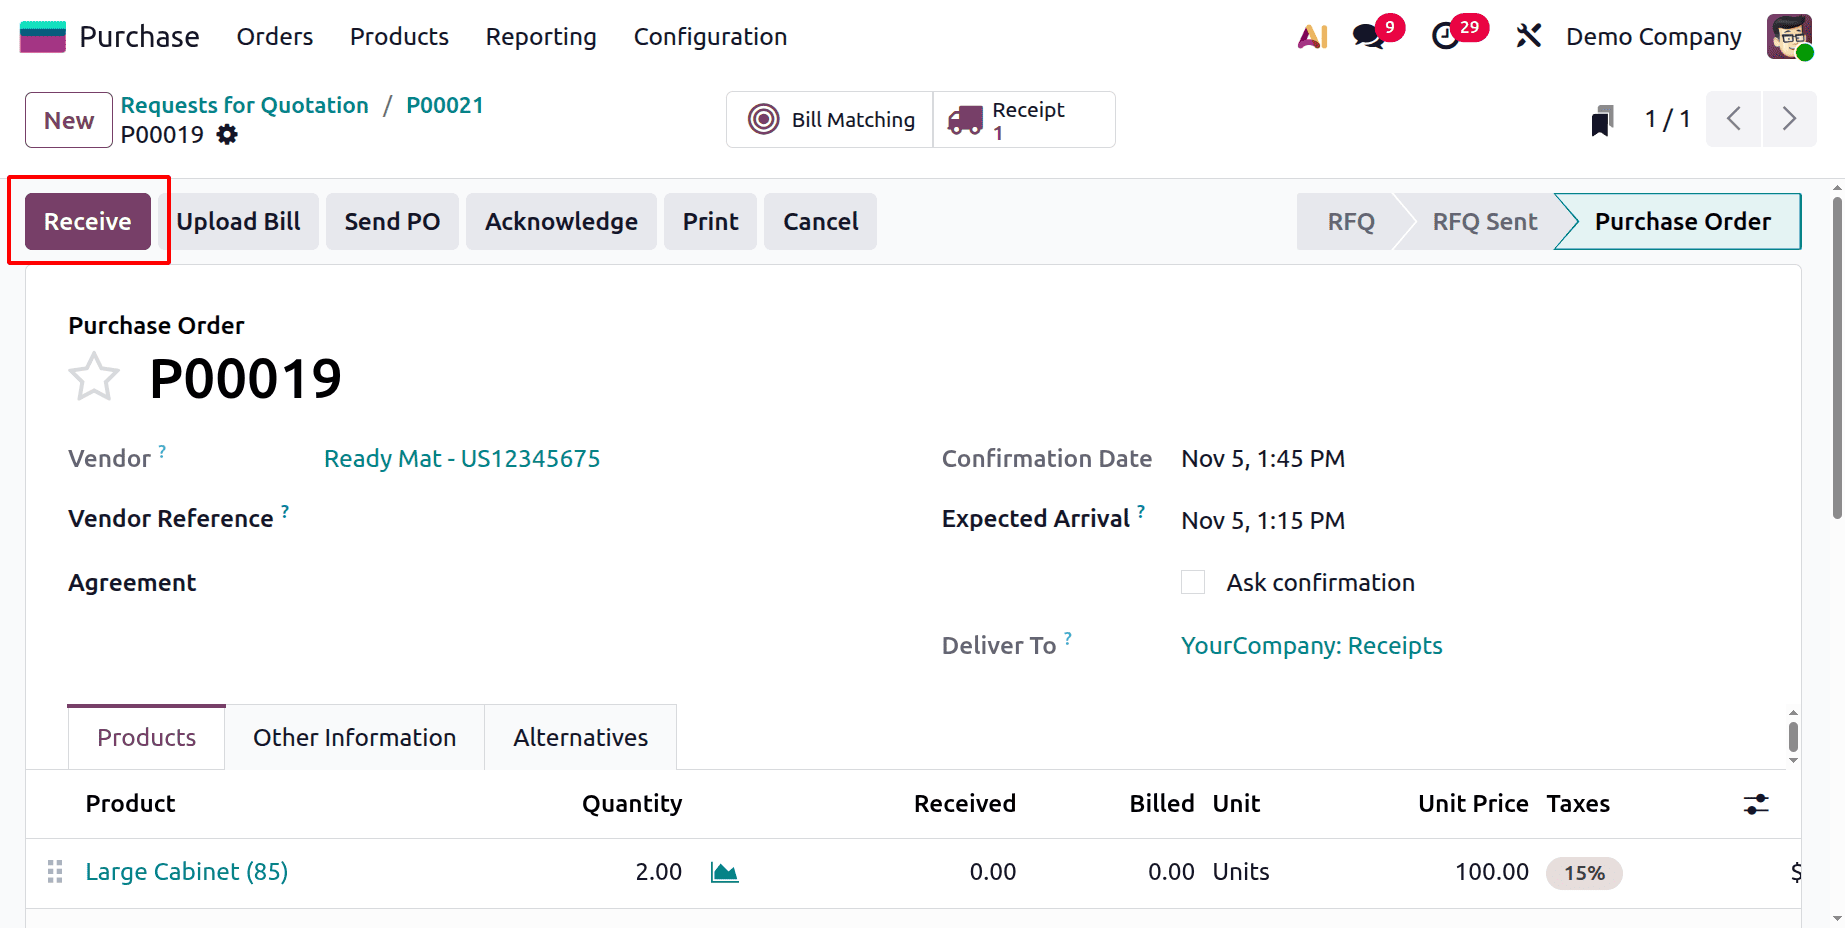This screenshot has width=1845, height=928.
Task: Toggle the bookmark flag near the record pager
Action: (x=1601, y=118)
